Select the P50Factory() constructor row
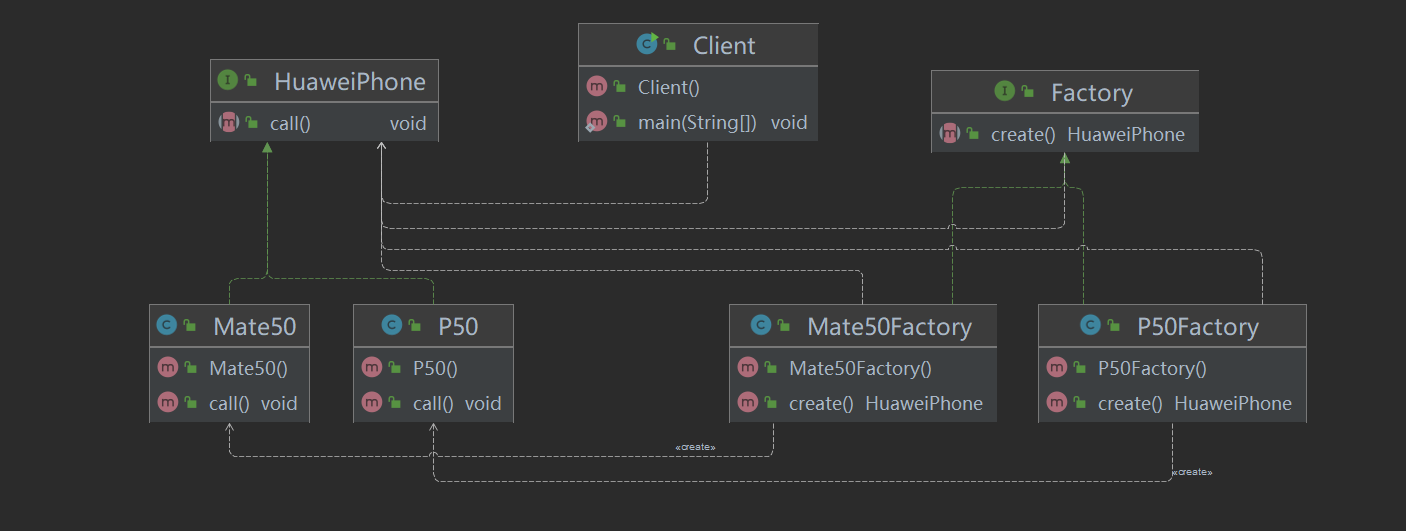This screenshot has width=1406, height=531. [x=1172, y=368]
